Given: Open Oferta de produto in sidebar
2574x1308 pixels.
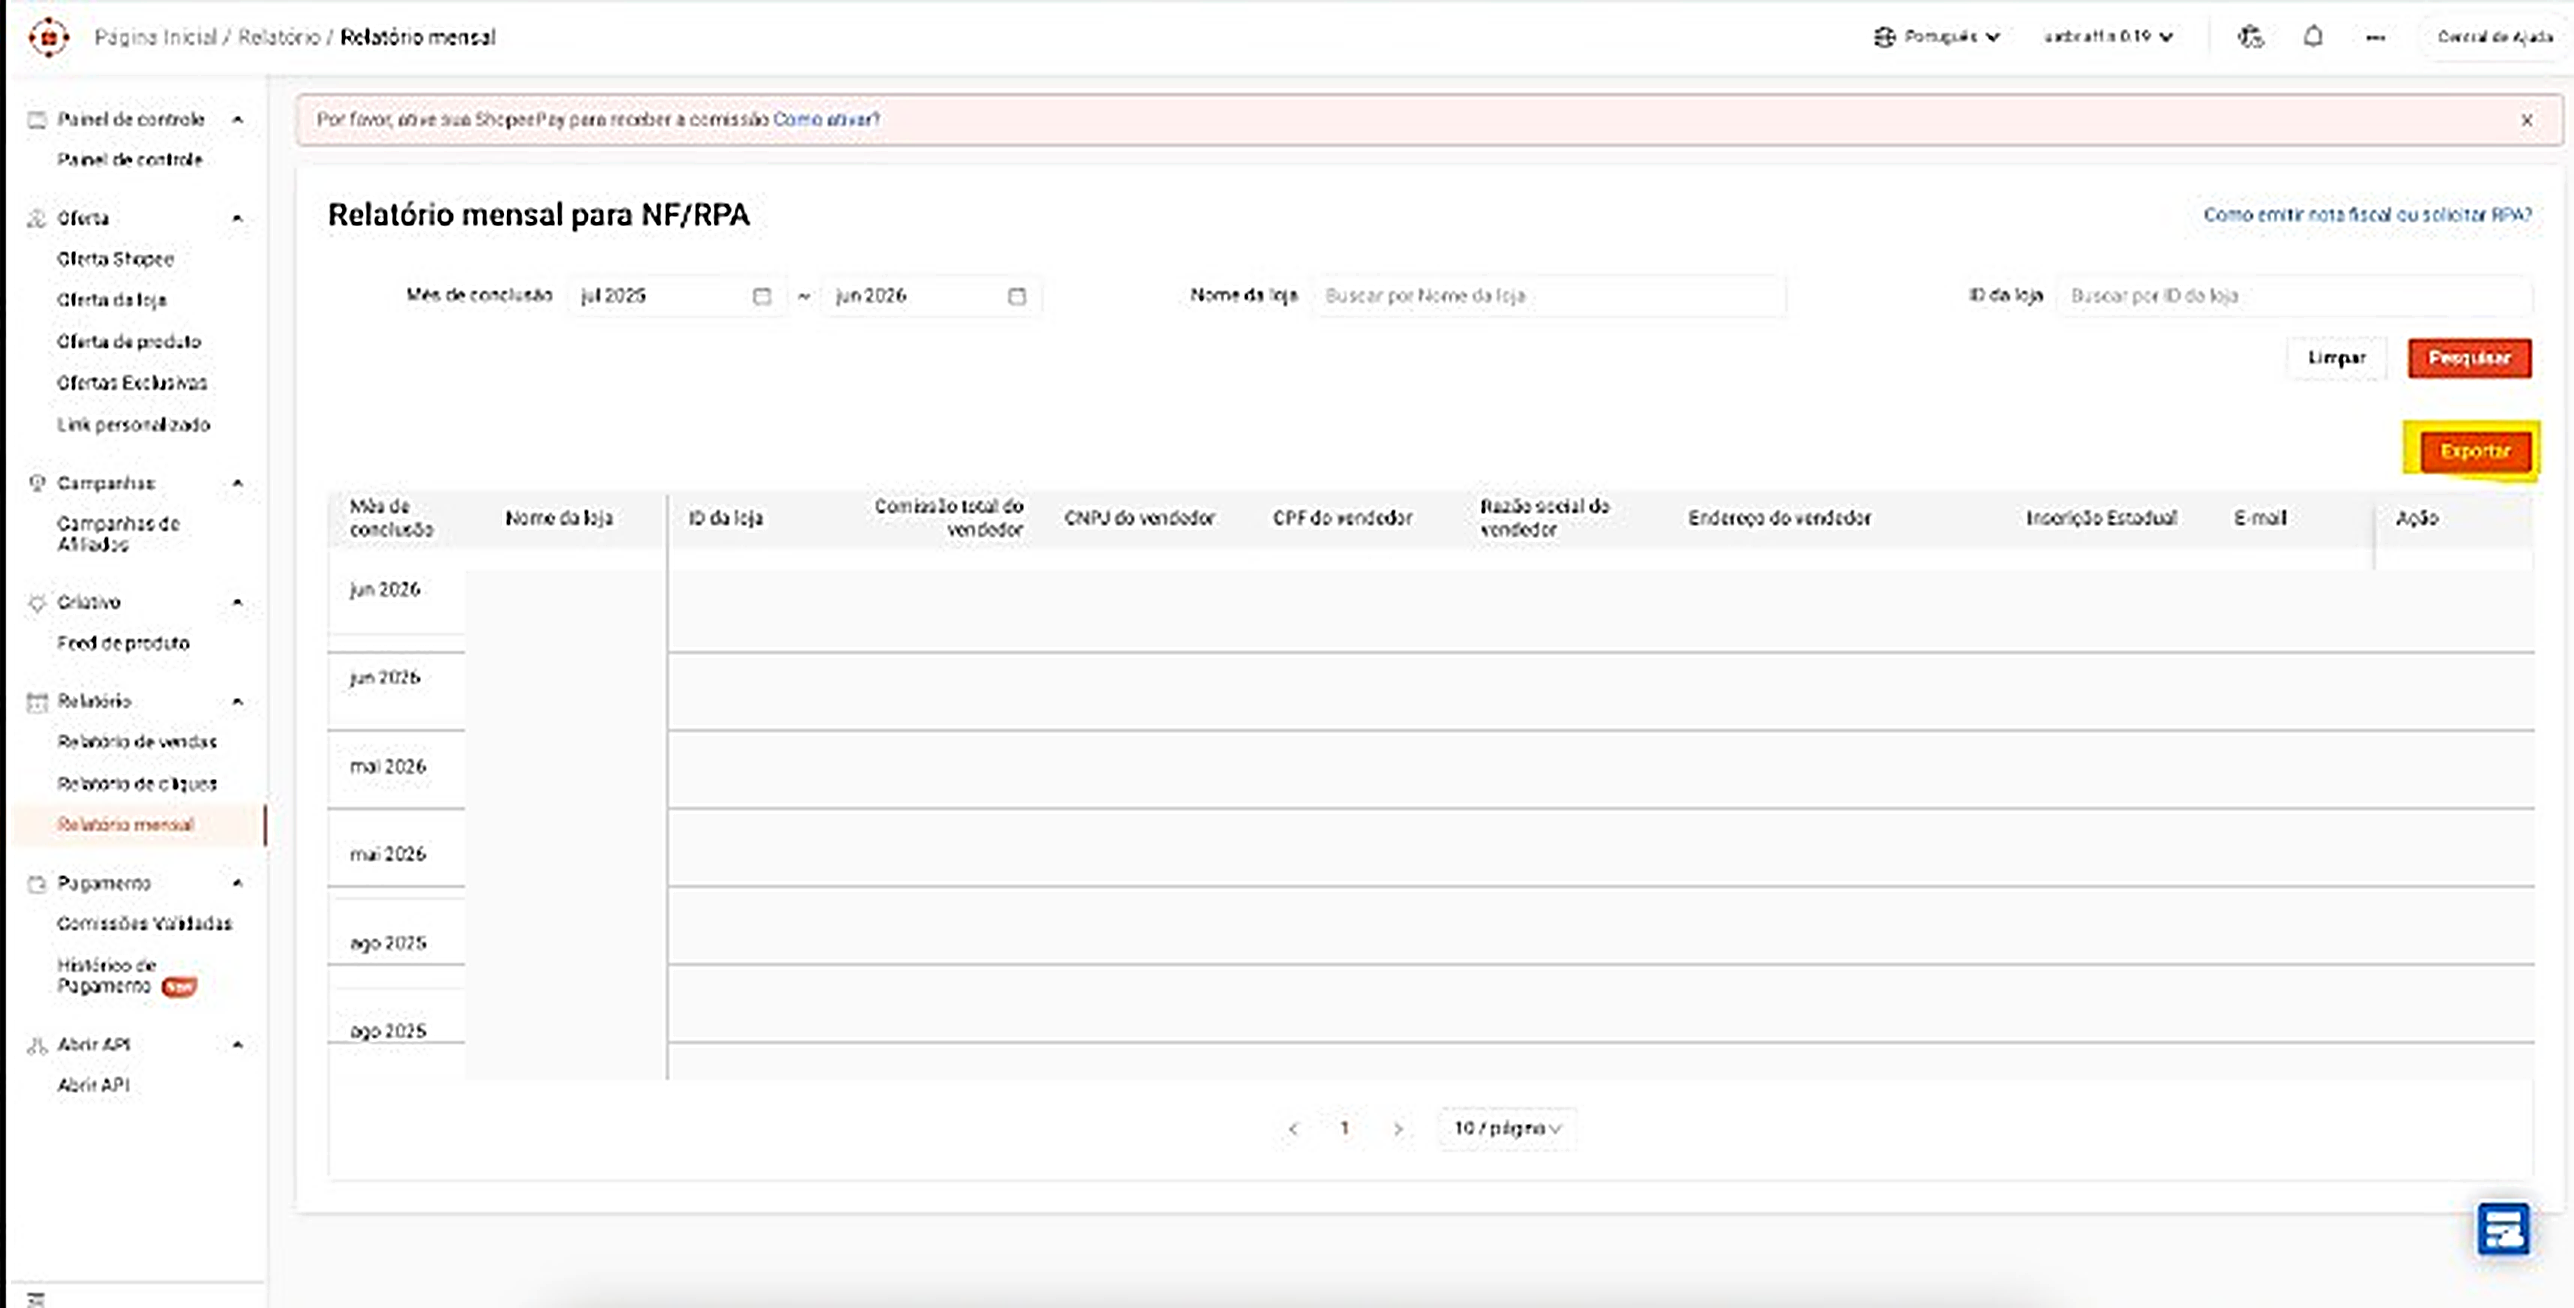Looking at the screenshot, I should click(x=129, y=342).
